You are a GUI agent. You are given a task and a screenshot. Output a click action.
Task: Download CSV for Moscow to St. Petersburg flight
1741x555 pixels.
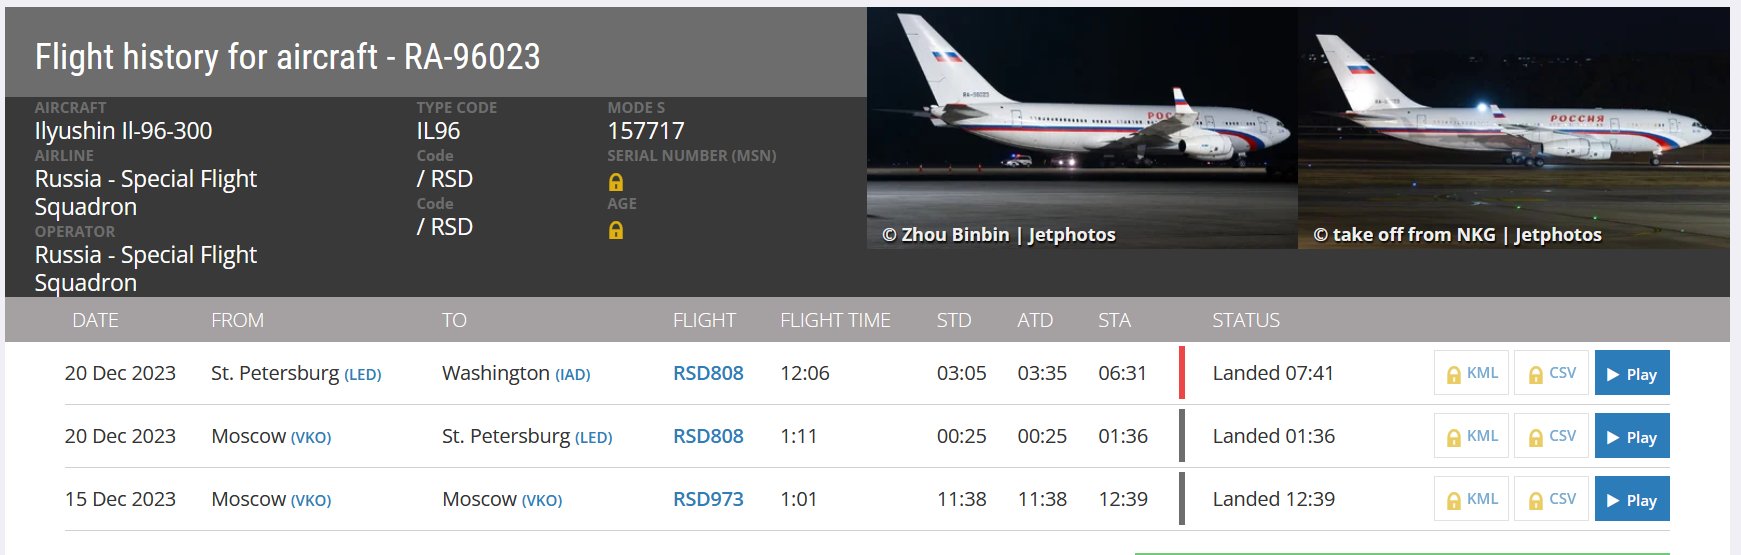pyautogui.click(x=1551, y=437)
